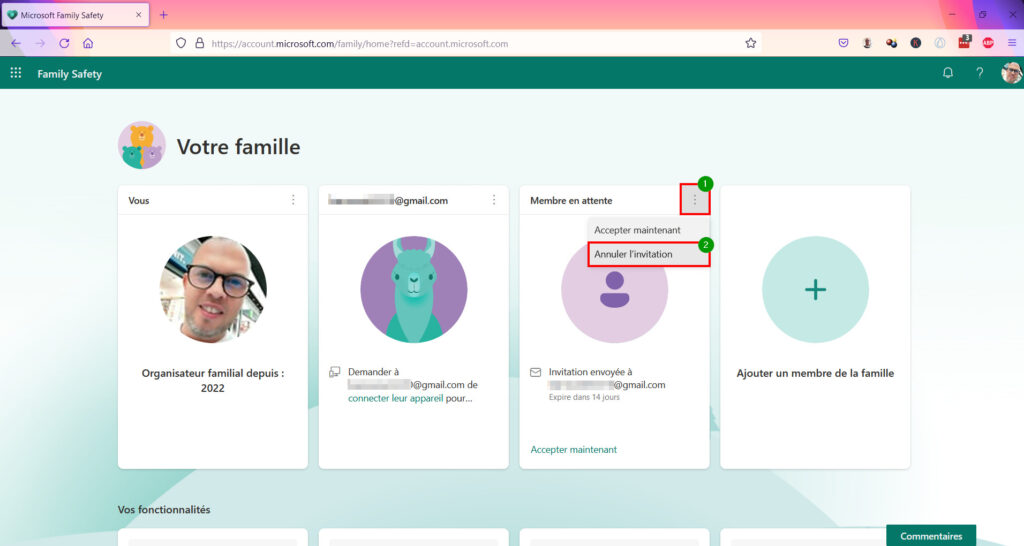Open the tracking protection shield

pos(181,43)
